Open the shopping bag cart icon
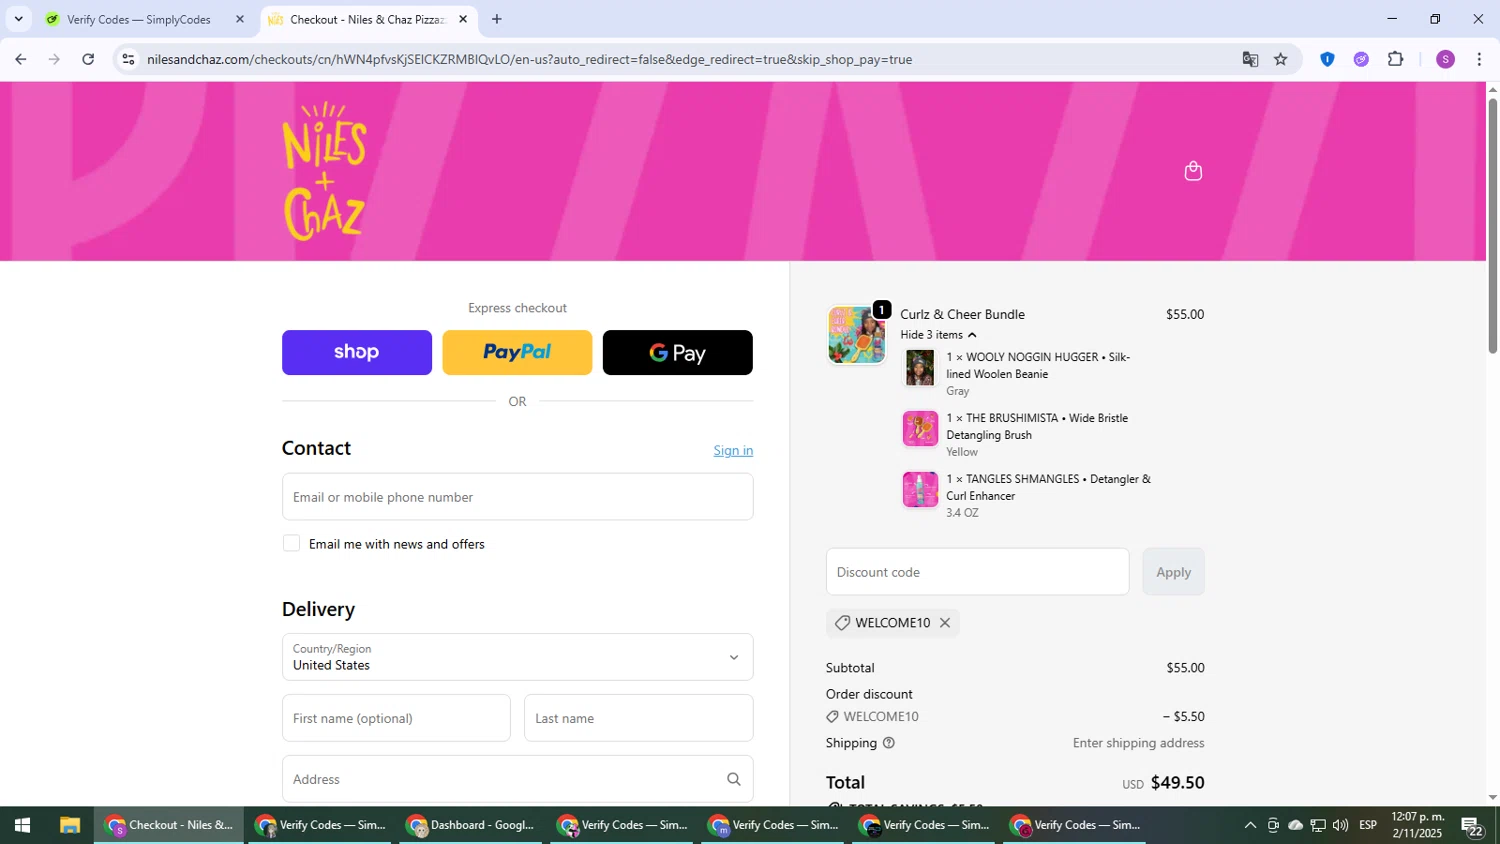This screenshot has width=1500, height=844. point(1193,171)
